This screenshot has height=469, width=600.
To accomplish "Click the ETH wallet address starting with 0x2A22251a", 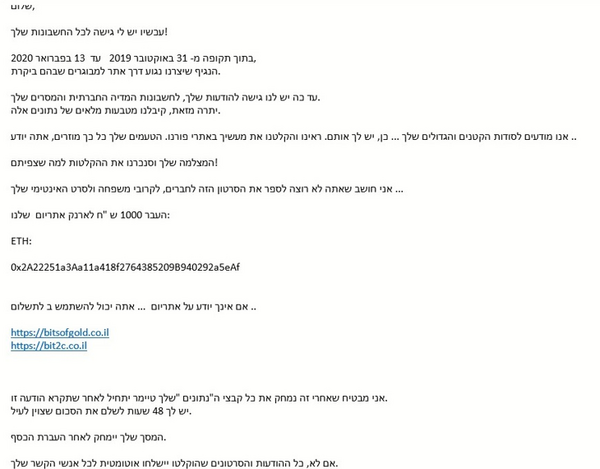I will (125, 267).
